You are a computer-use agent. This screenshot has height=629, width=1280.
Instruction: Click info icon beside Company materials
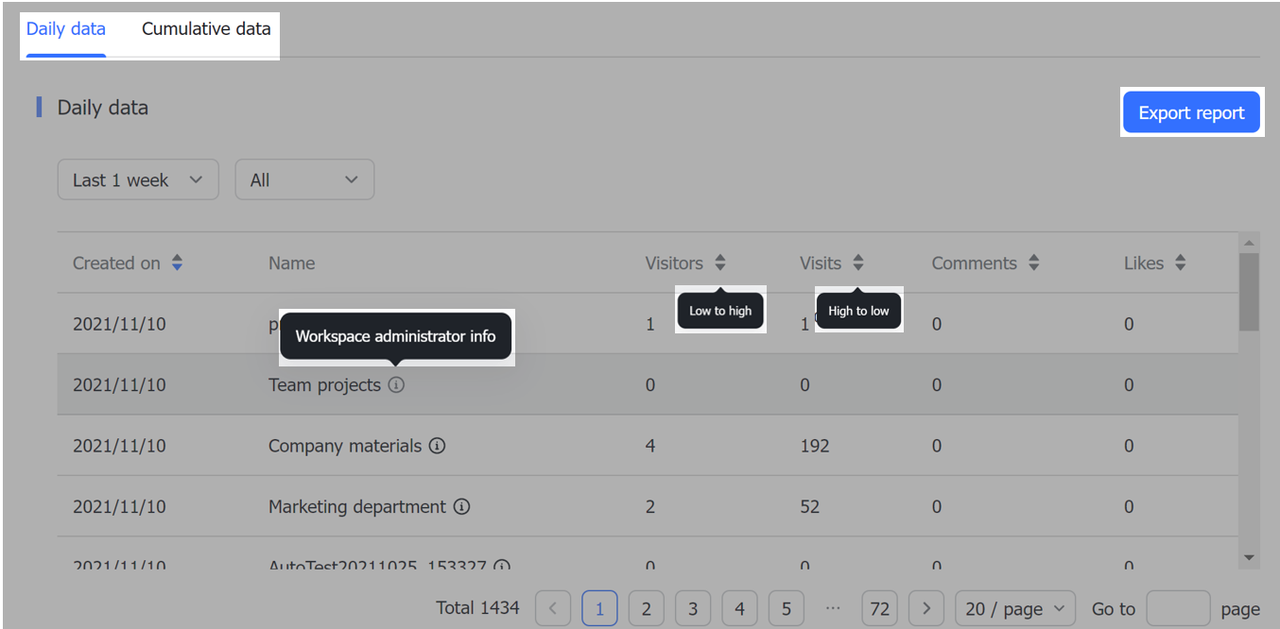pos(437,446)
